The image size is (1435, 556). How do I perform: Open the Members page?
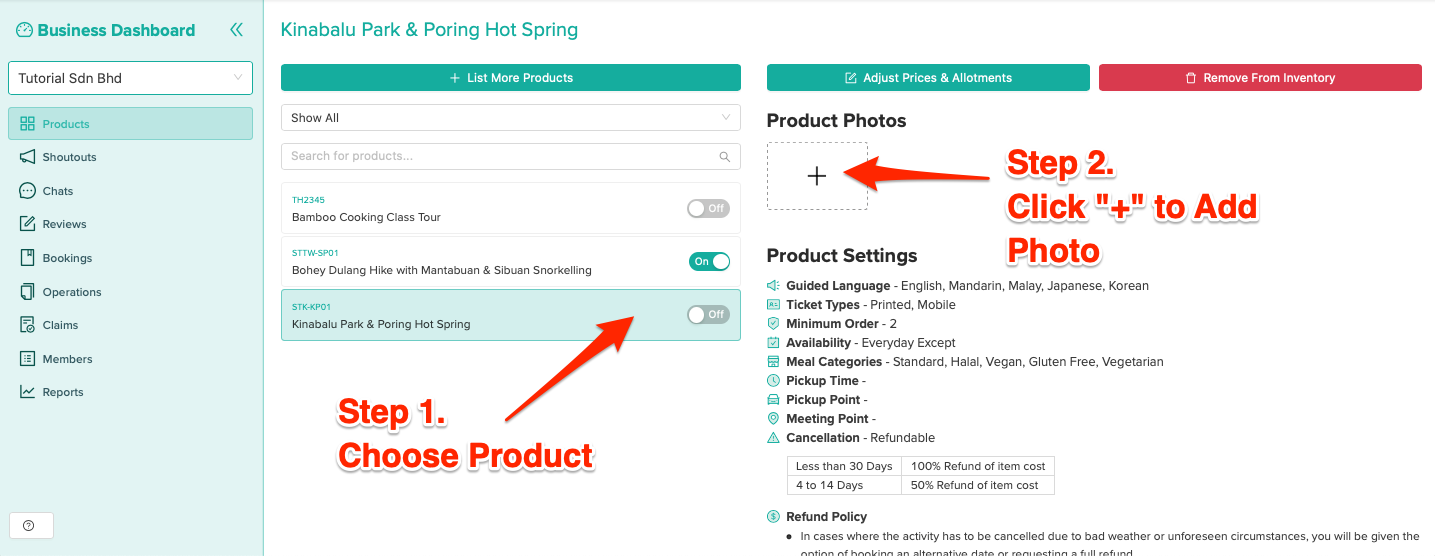click(67, 359)
